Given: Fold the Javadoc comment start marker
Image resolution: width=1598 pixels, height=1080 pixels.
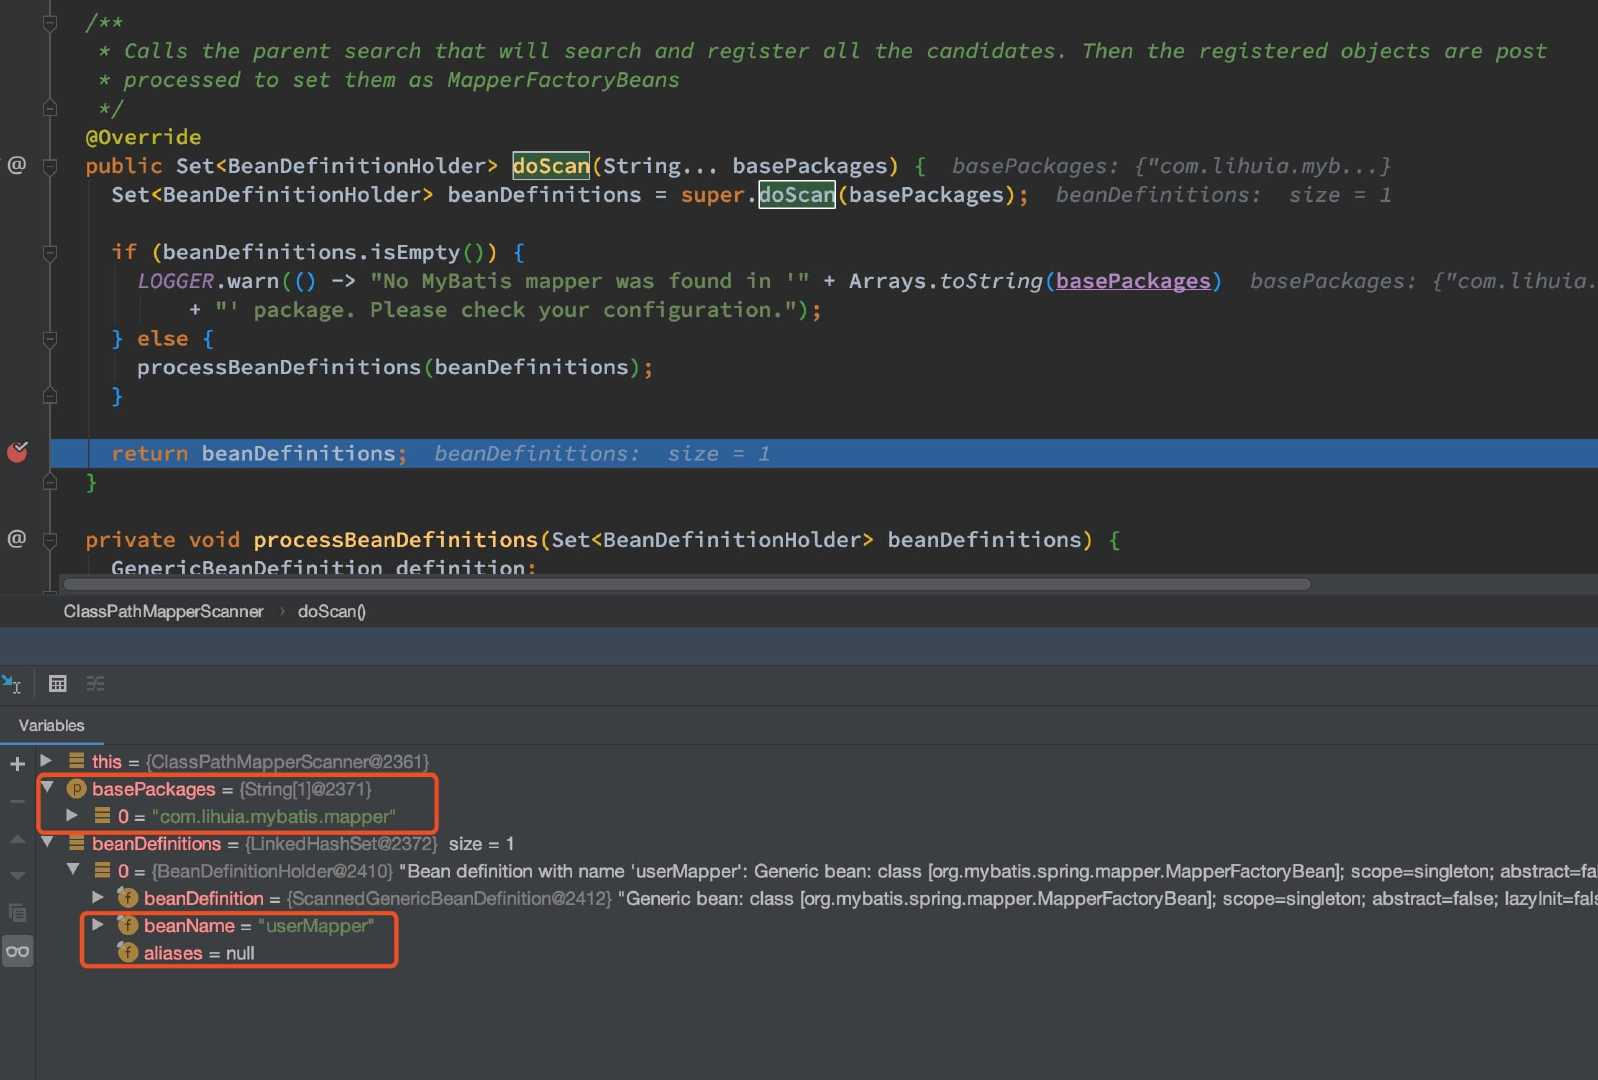Looking at the screenshot, I should (x=50, y=22).
